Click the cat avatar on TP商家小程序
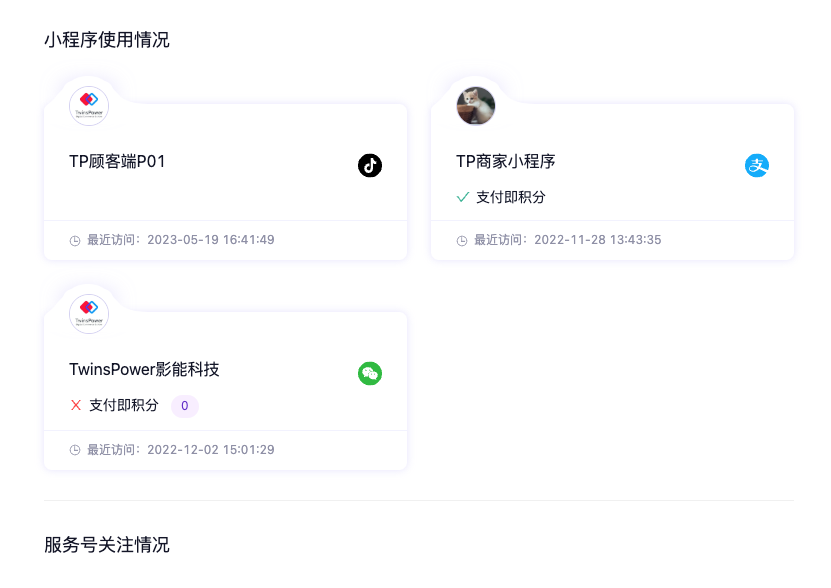This screenshot has height=588, width=831. 476,106
